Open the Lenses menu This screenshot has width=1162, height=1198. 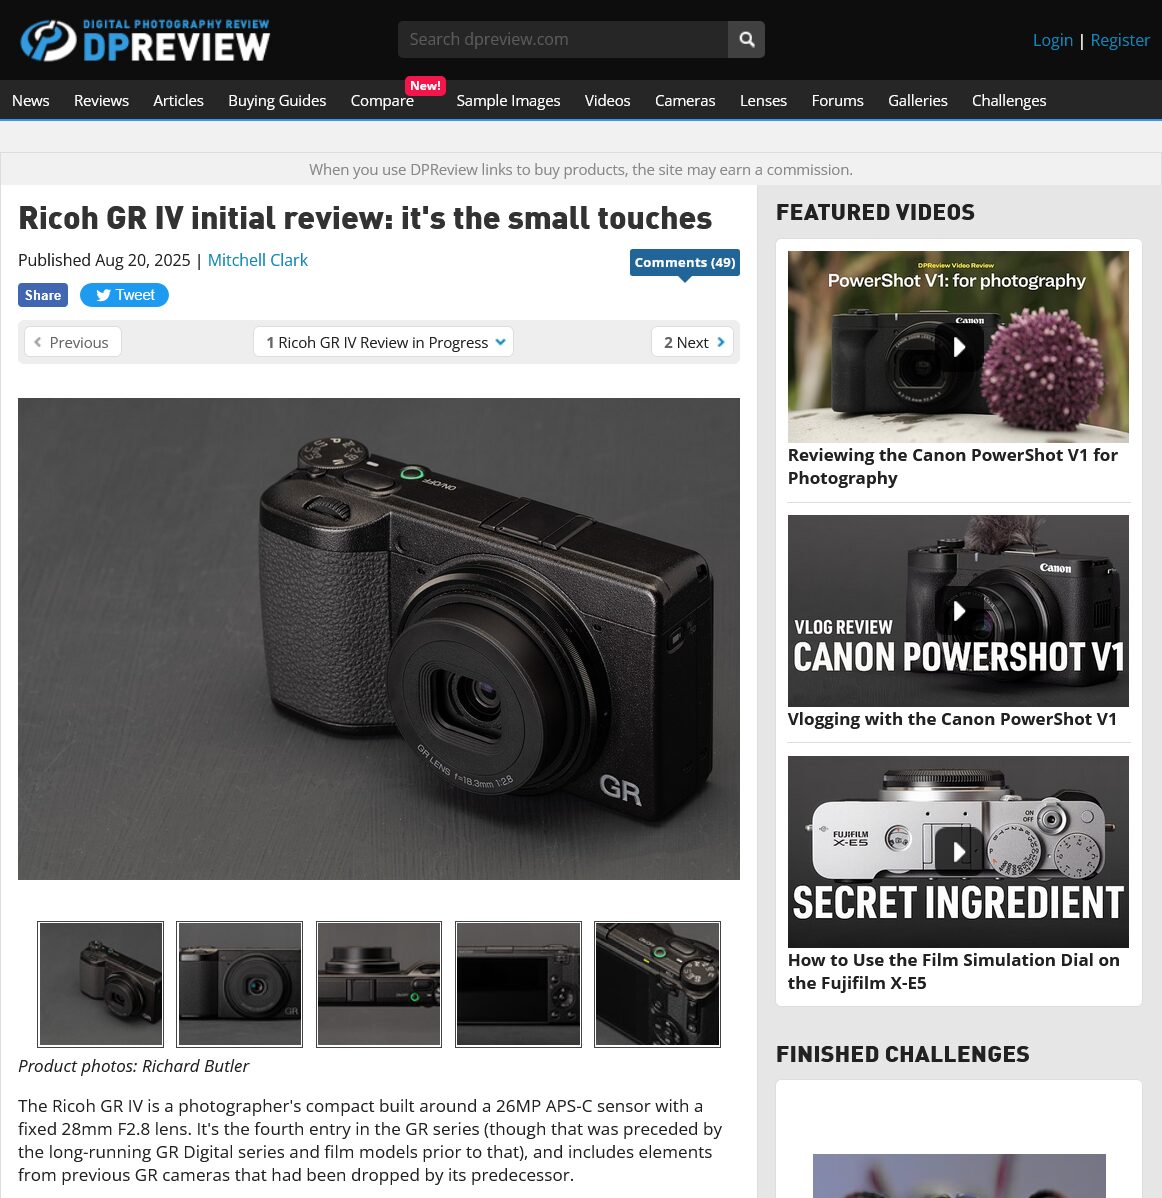click(763, 100)
